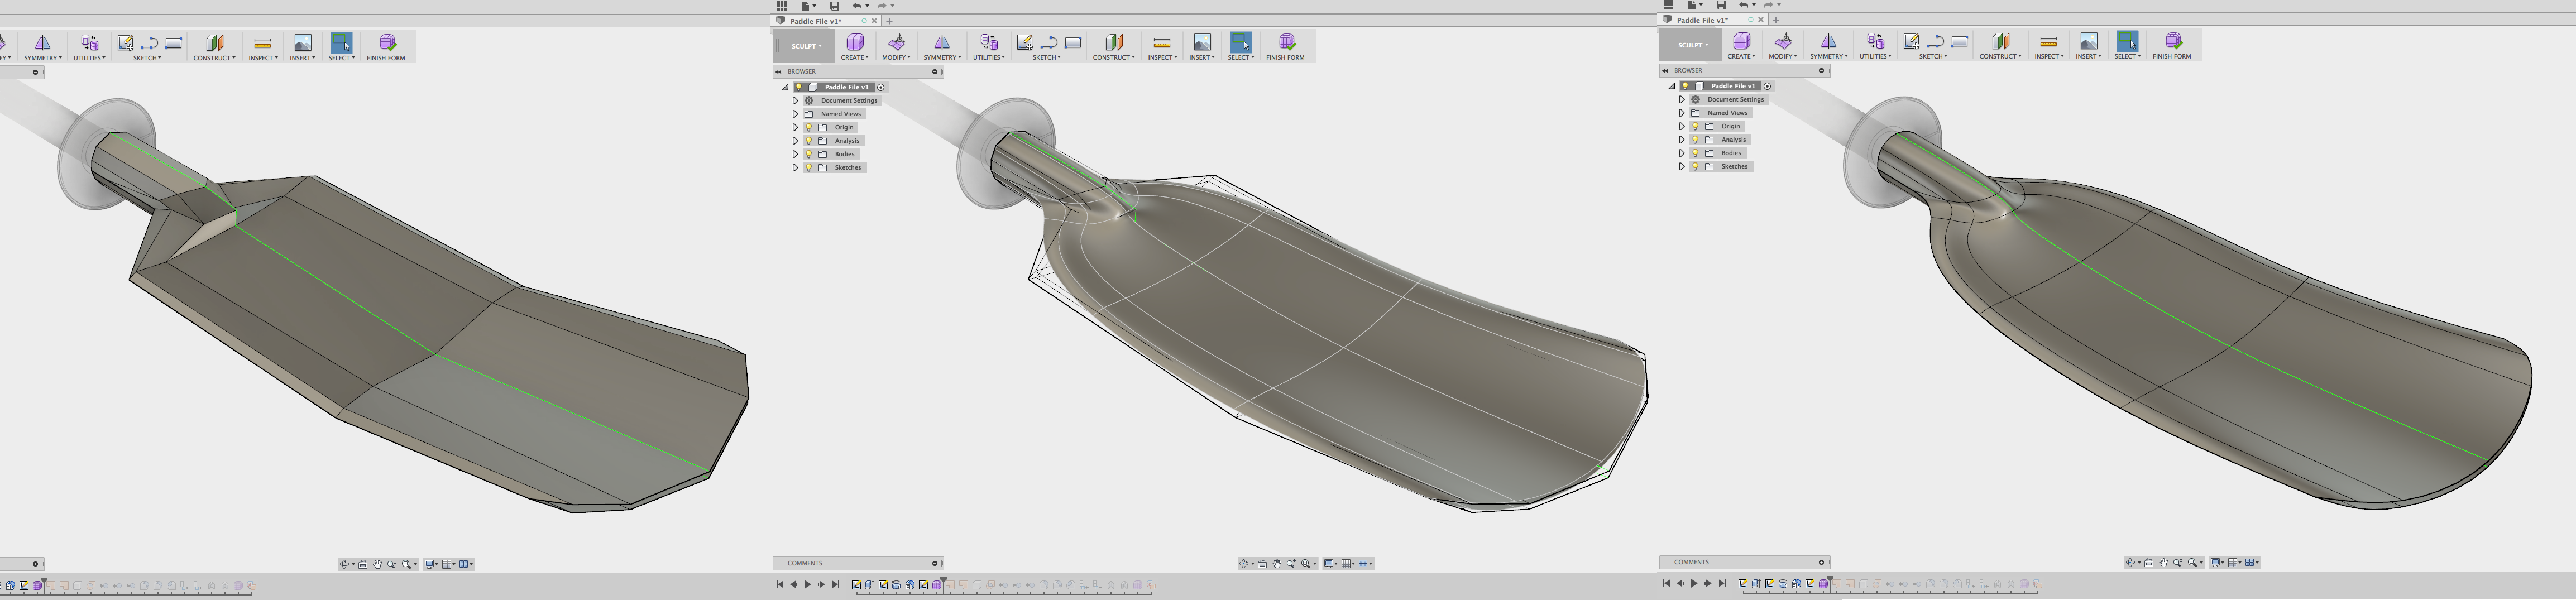The width and height of the screenshot is (2576, 600).
Task: Click Finish Form icon in the middle window
Action: pos(1286,42)
